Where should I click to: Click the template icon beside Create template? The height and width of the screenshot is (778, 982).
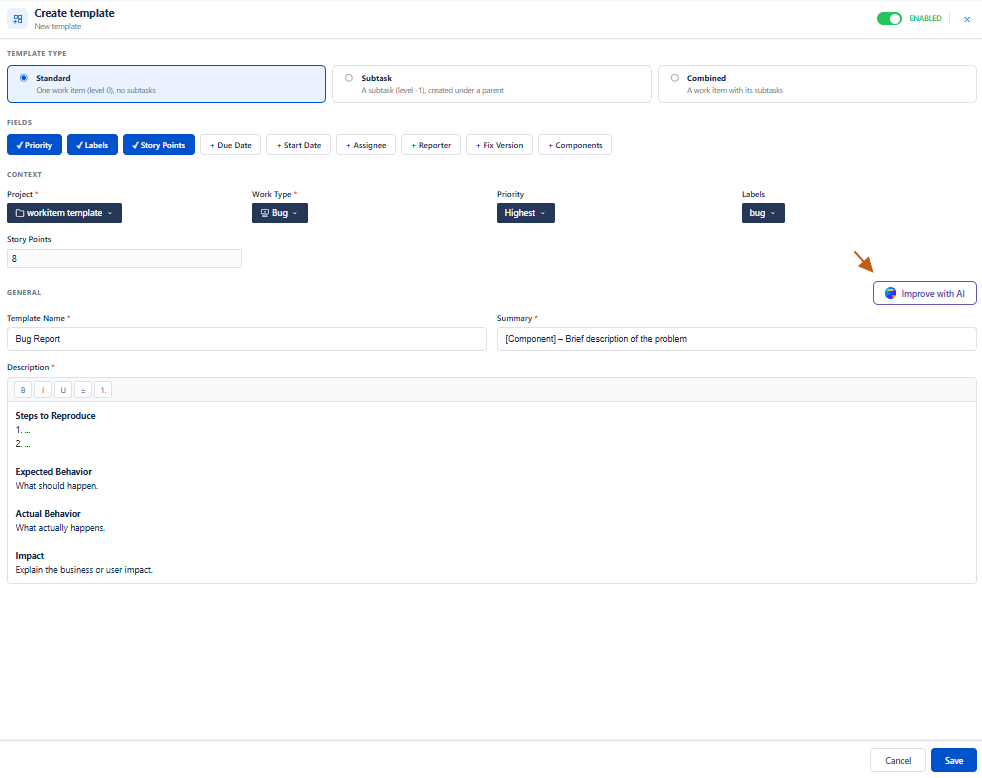[x=18, y=19]
